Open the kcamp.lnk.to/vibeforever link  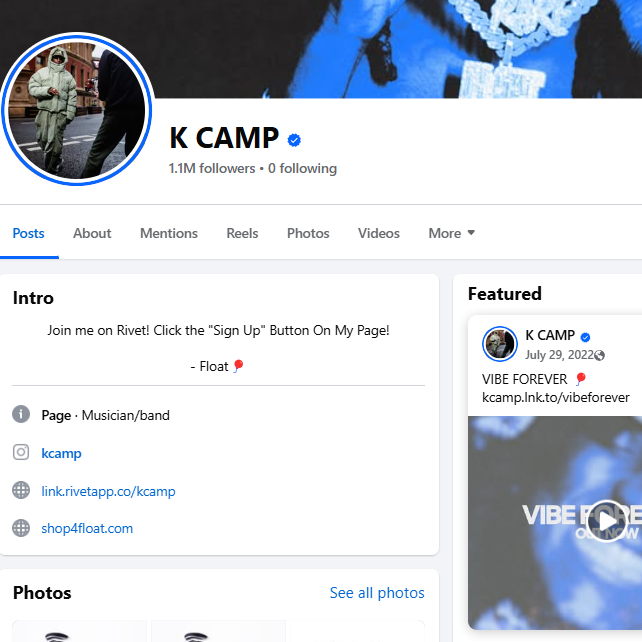(x=556, y=397)
